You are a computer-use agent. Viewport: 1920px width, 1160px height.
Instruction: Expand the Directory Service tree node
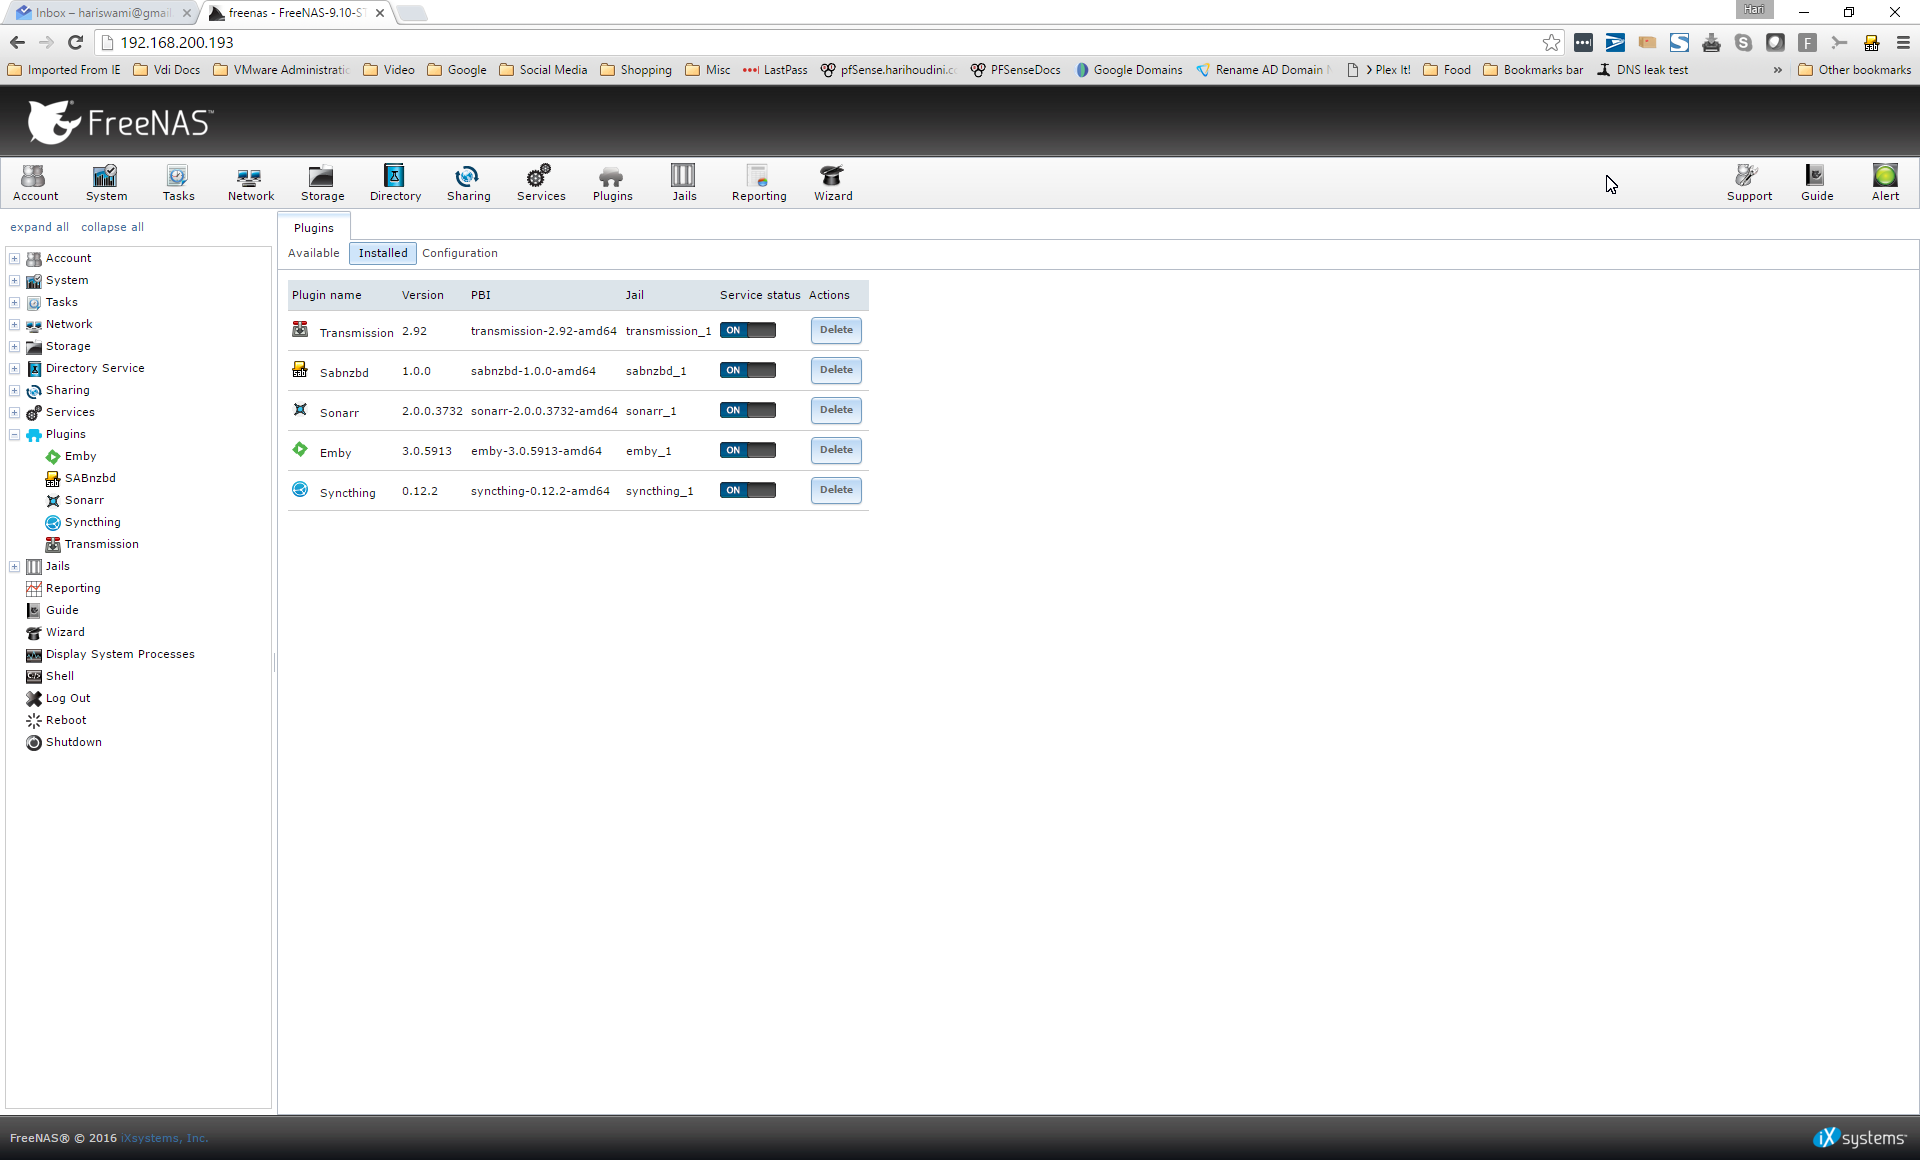point(15,368)
